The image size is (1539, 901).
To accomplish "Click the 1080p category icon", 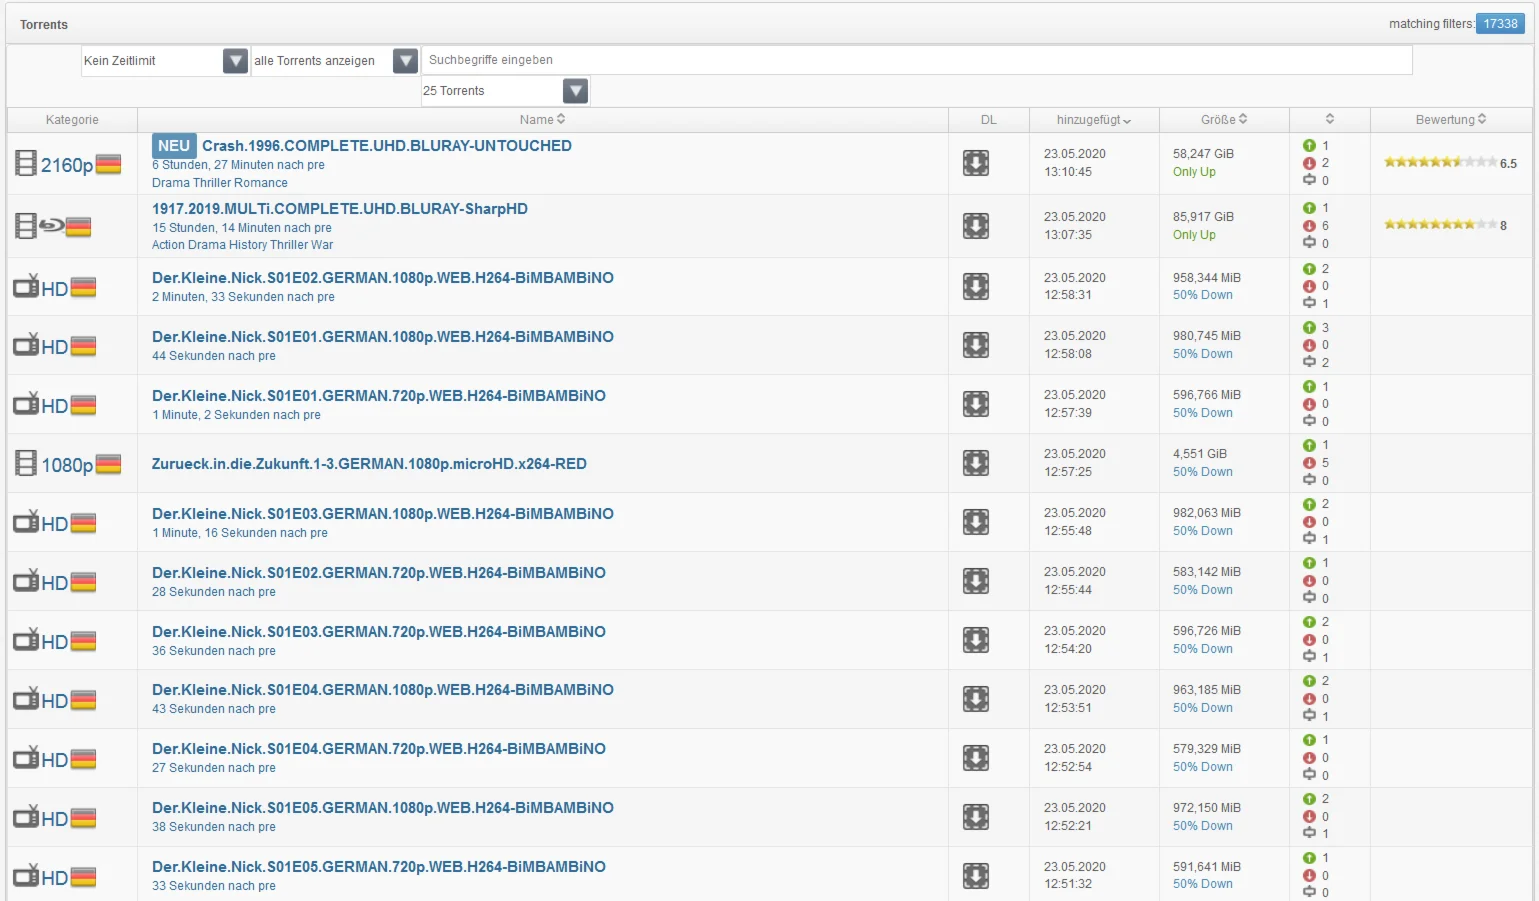I will [x=68, y=464].
